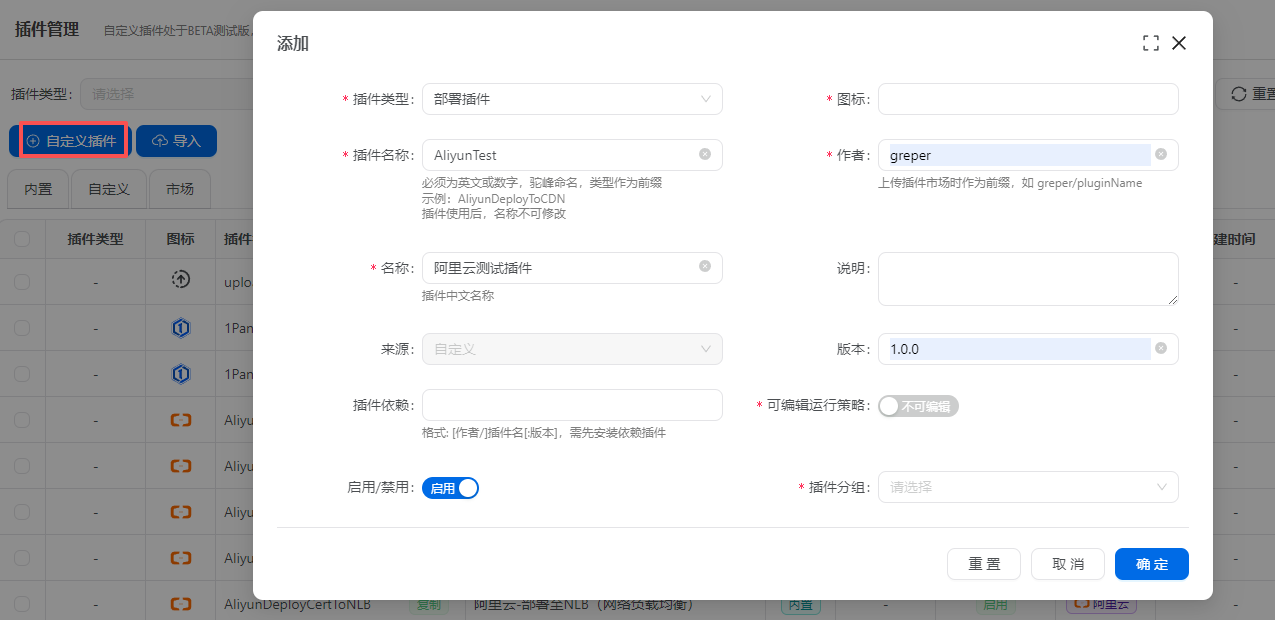The width and height of the screenshot is (1275, 620).
Task: Click the upload plugin row icon
Action: point(180,281)
